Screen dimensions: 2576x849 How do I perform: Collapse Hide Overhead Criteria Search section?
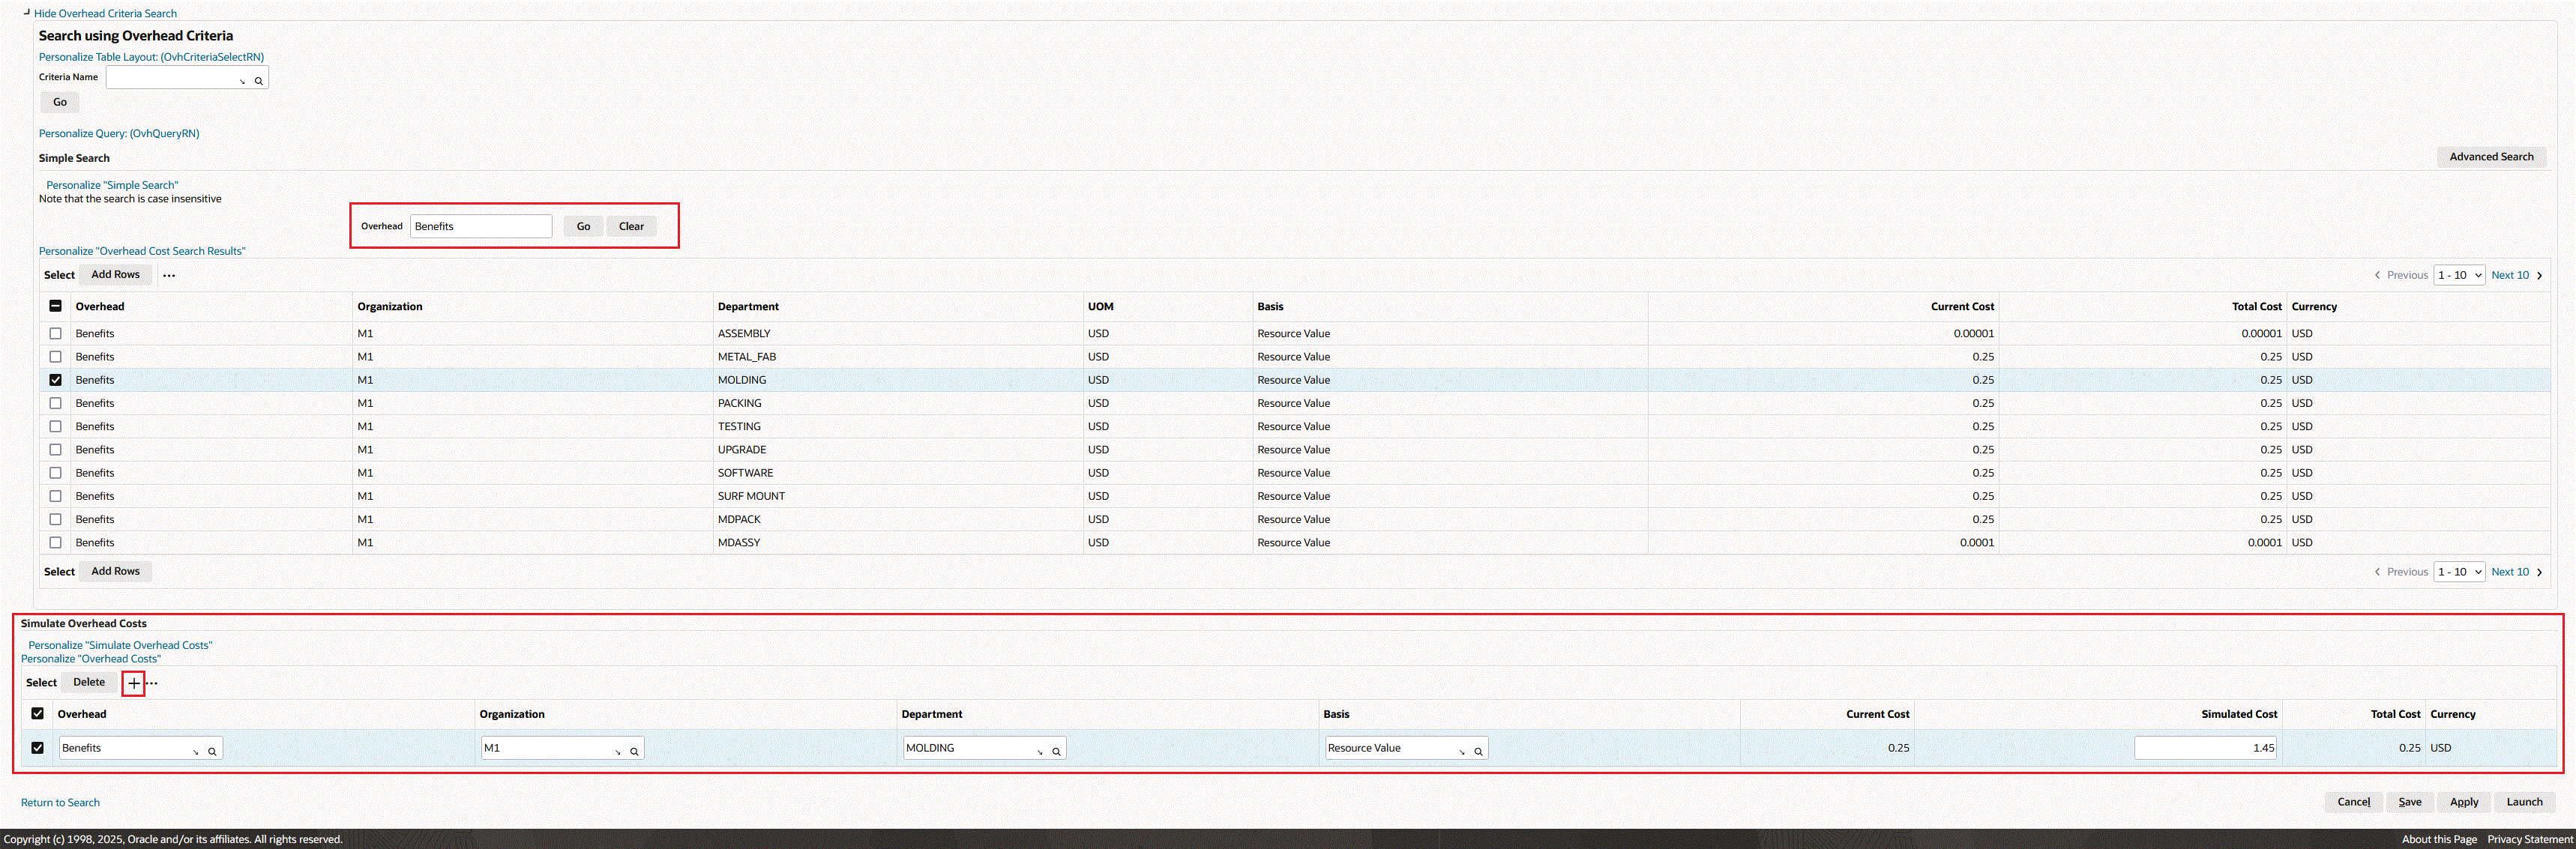point(104,13)
